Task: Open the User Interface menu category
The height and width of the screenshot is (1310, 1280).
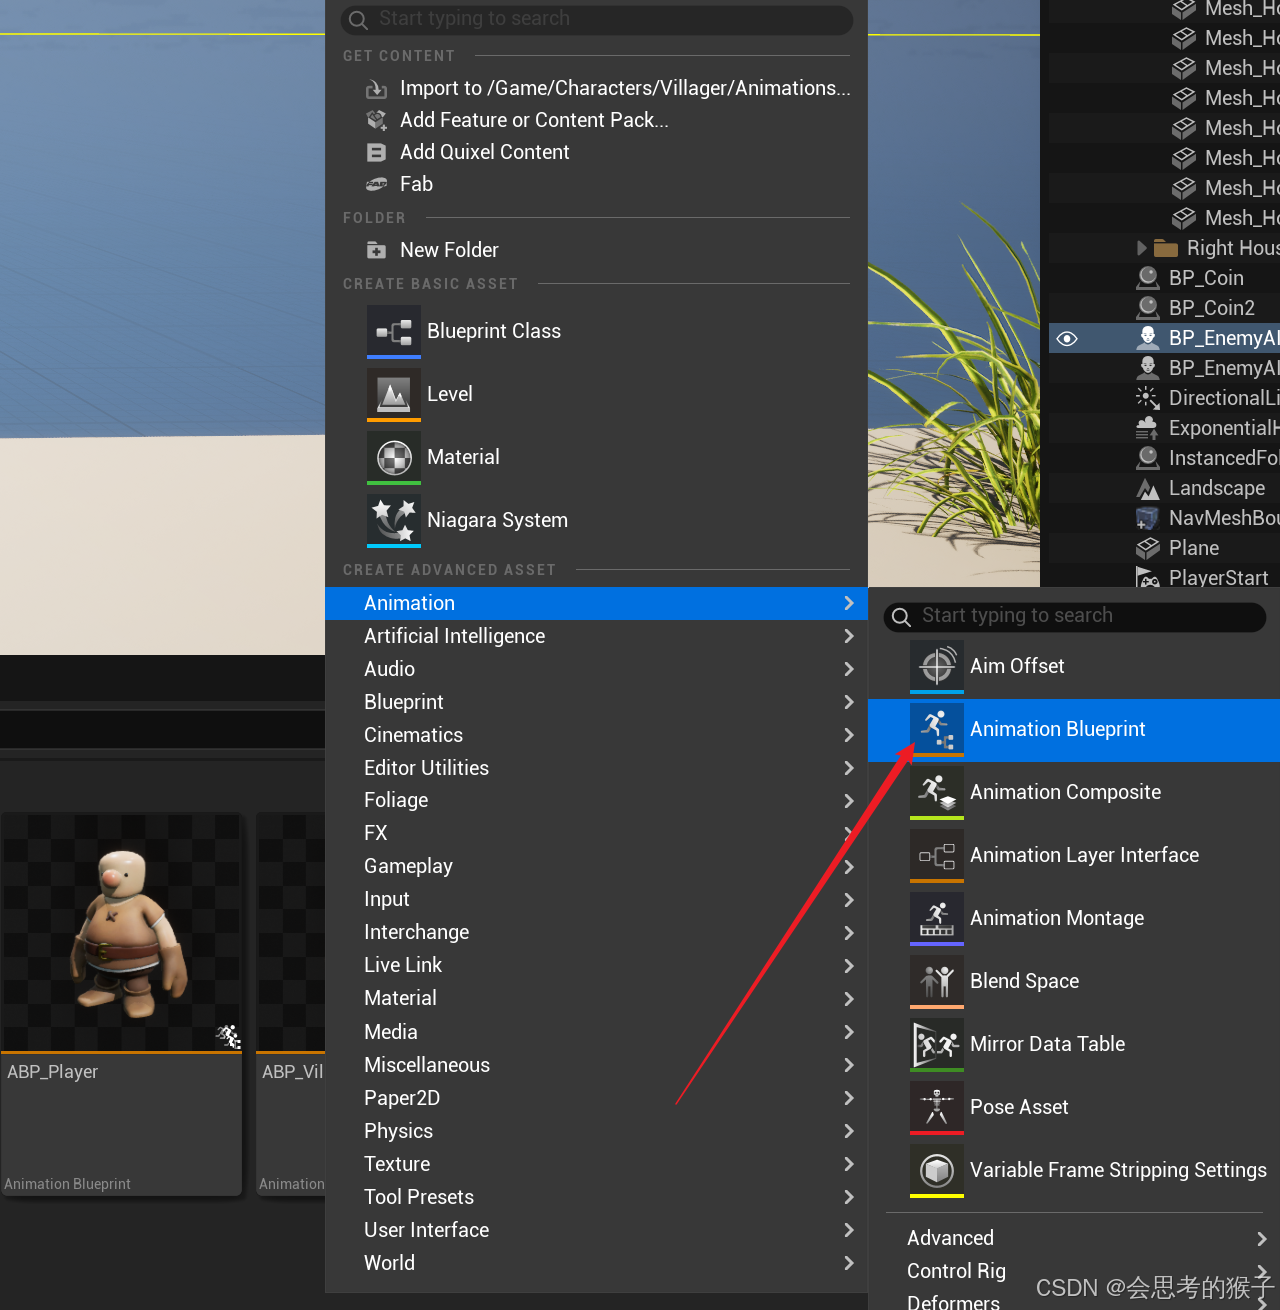Action: coord(596,1230)
